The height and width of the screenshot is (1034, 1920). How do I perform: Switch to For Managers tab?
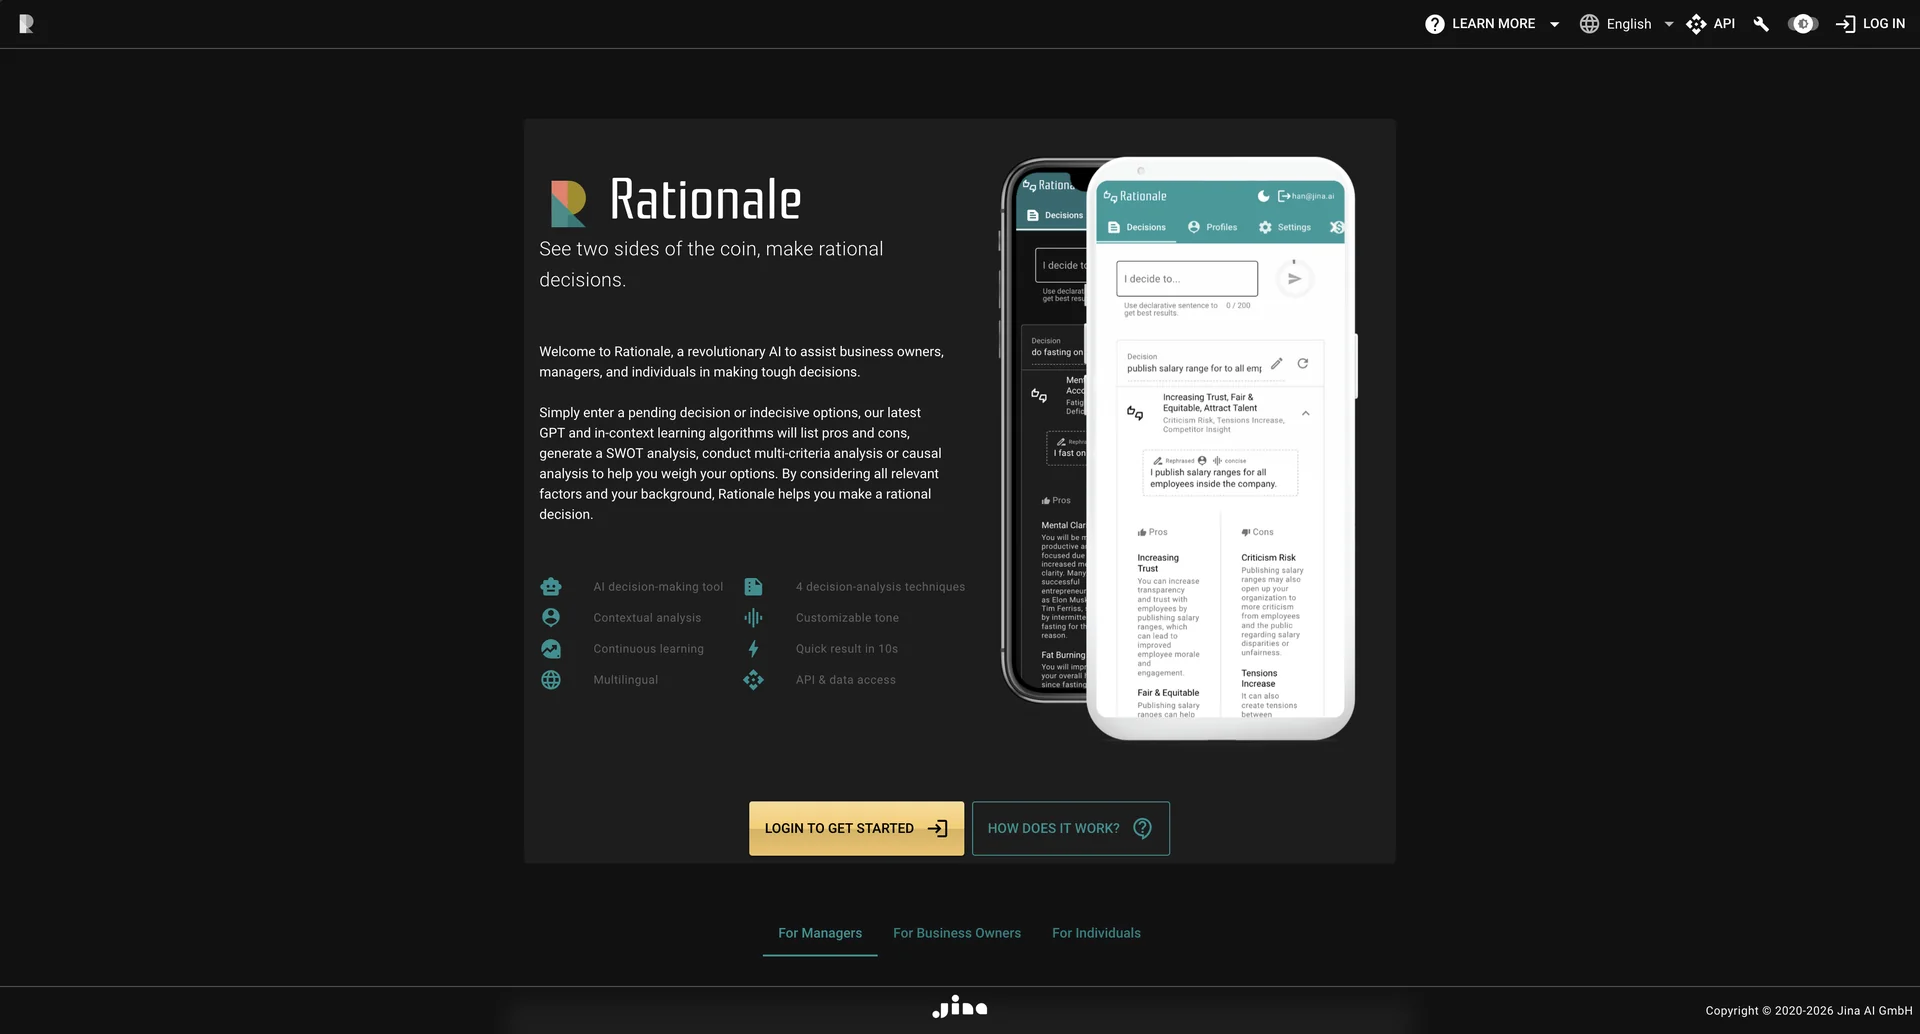tap(820, 933)
